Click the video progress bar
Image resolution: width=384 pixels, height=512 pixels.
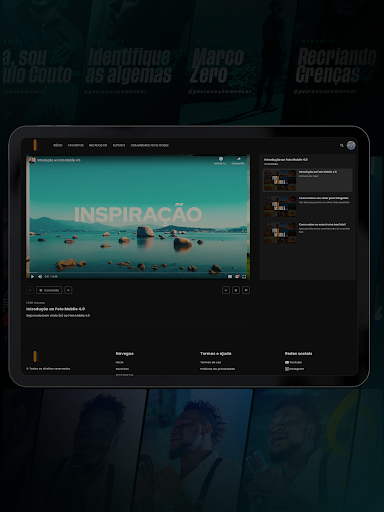138,273
